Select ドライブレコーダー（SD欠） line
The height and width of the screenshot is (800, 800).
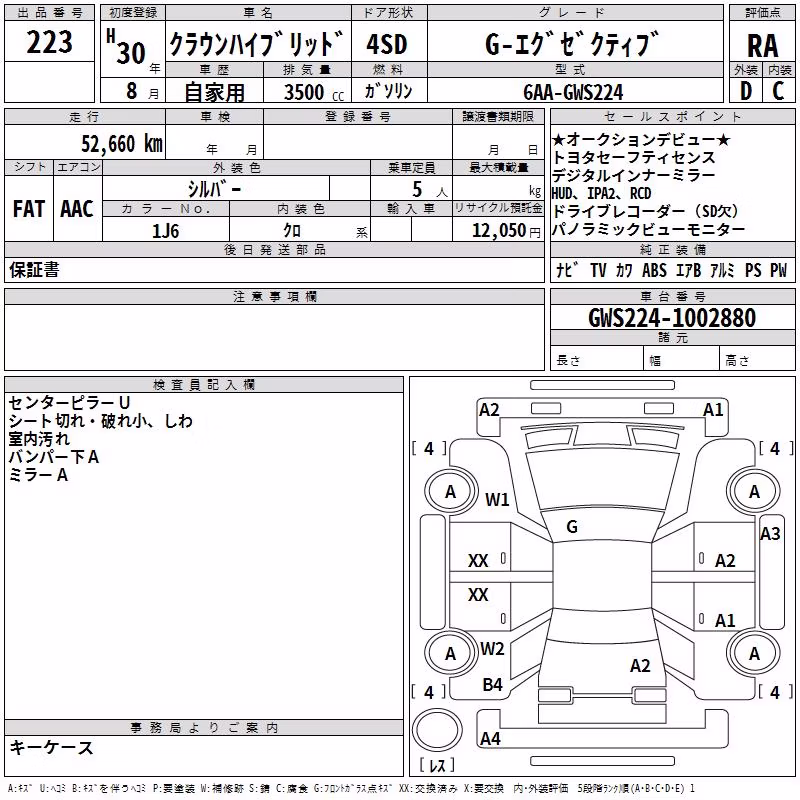pos(645,211)
